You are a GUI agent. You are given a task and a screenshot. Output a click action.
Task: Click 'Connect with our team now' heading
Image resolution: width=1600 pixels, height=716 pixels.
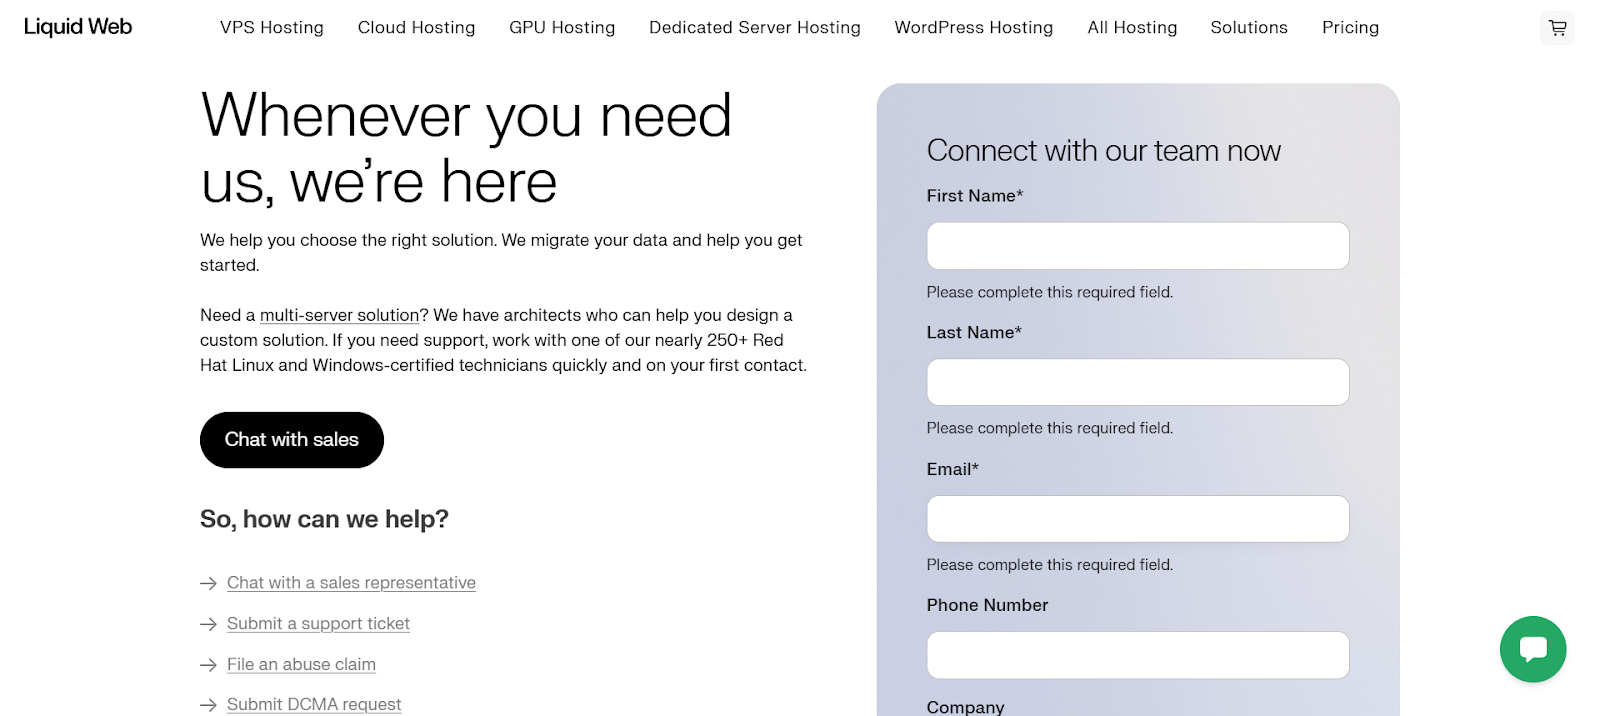tap(1103, 151)
